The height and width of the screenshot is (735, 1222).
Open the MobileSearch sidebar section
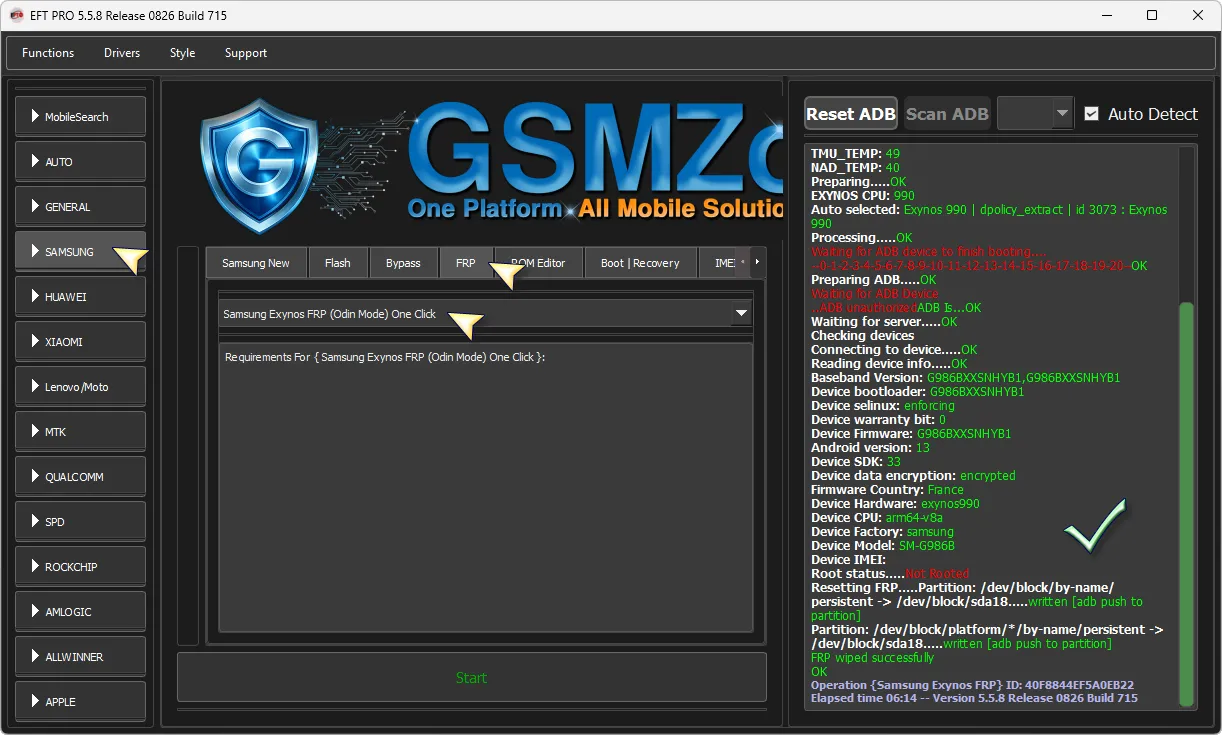pyautogui.click(x=80, y=117)
